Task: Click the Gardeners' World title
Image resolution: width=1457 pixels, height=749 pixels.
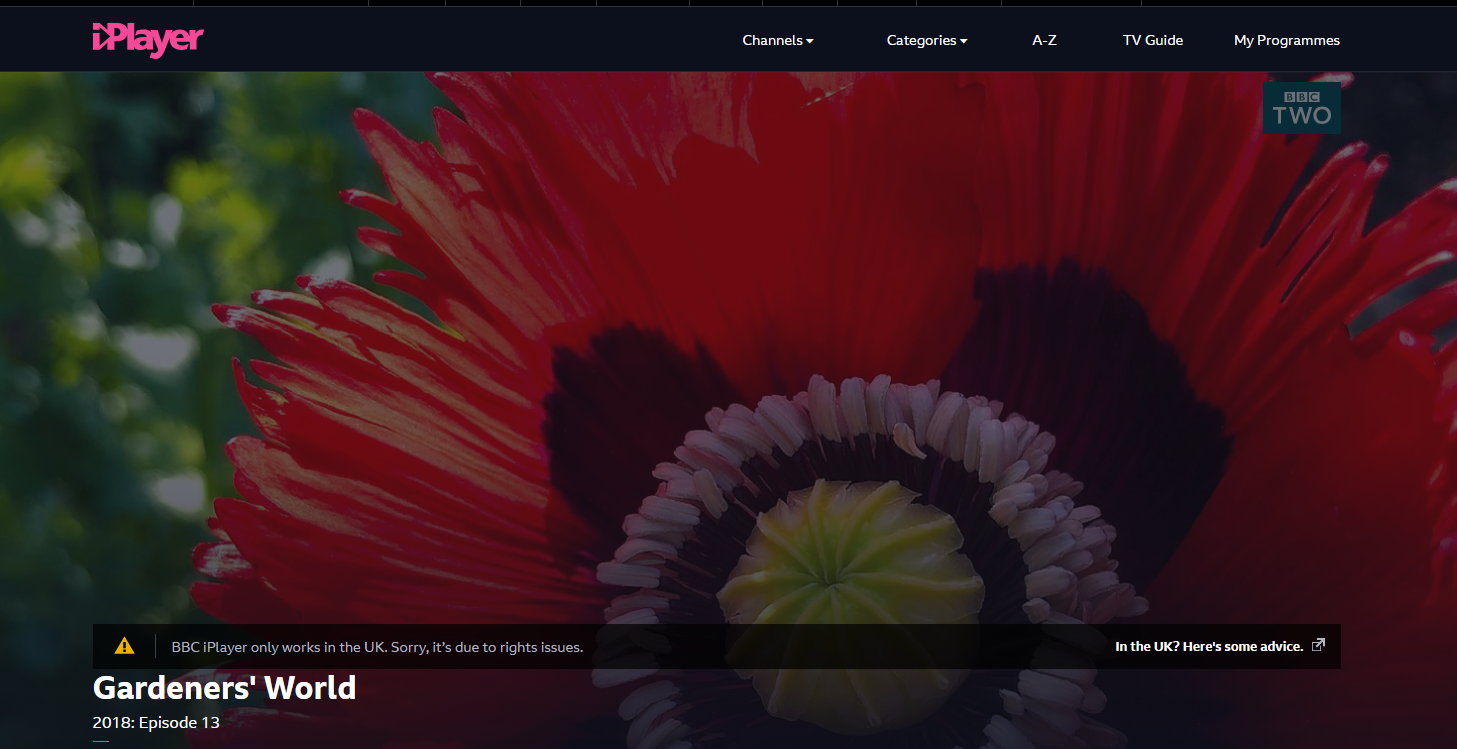Action: (x=224, y=688)
